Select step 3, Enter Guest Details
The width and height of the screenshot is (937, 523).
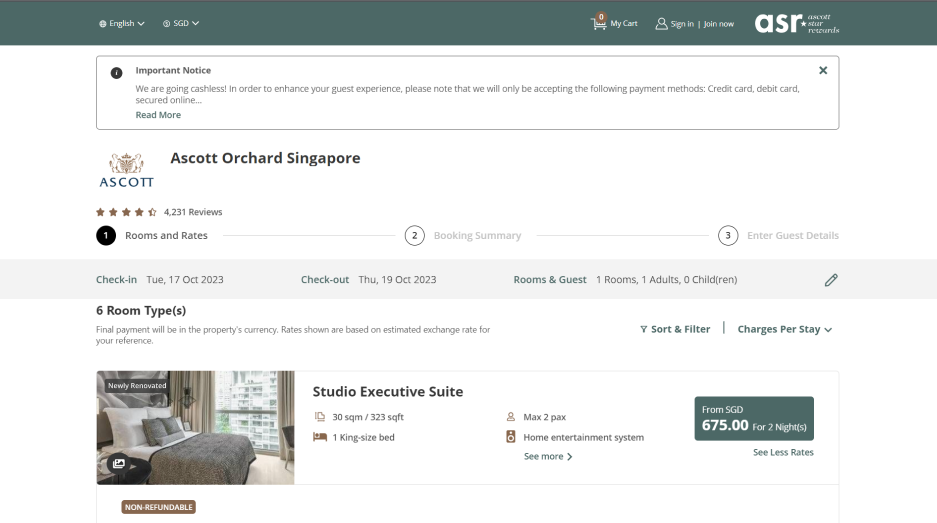(x=728, y=236)
